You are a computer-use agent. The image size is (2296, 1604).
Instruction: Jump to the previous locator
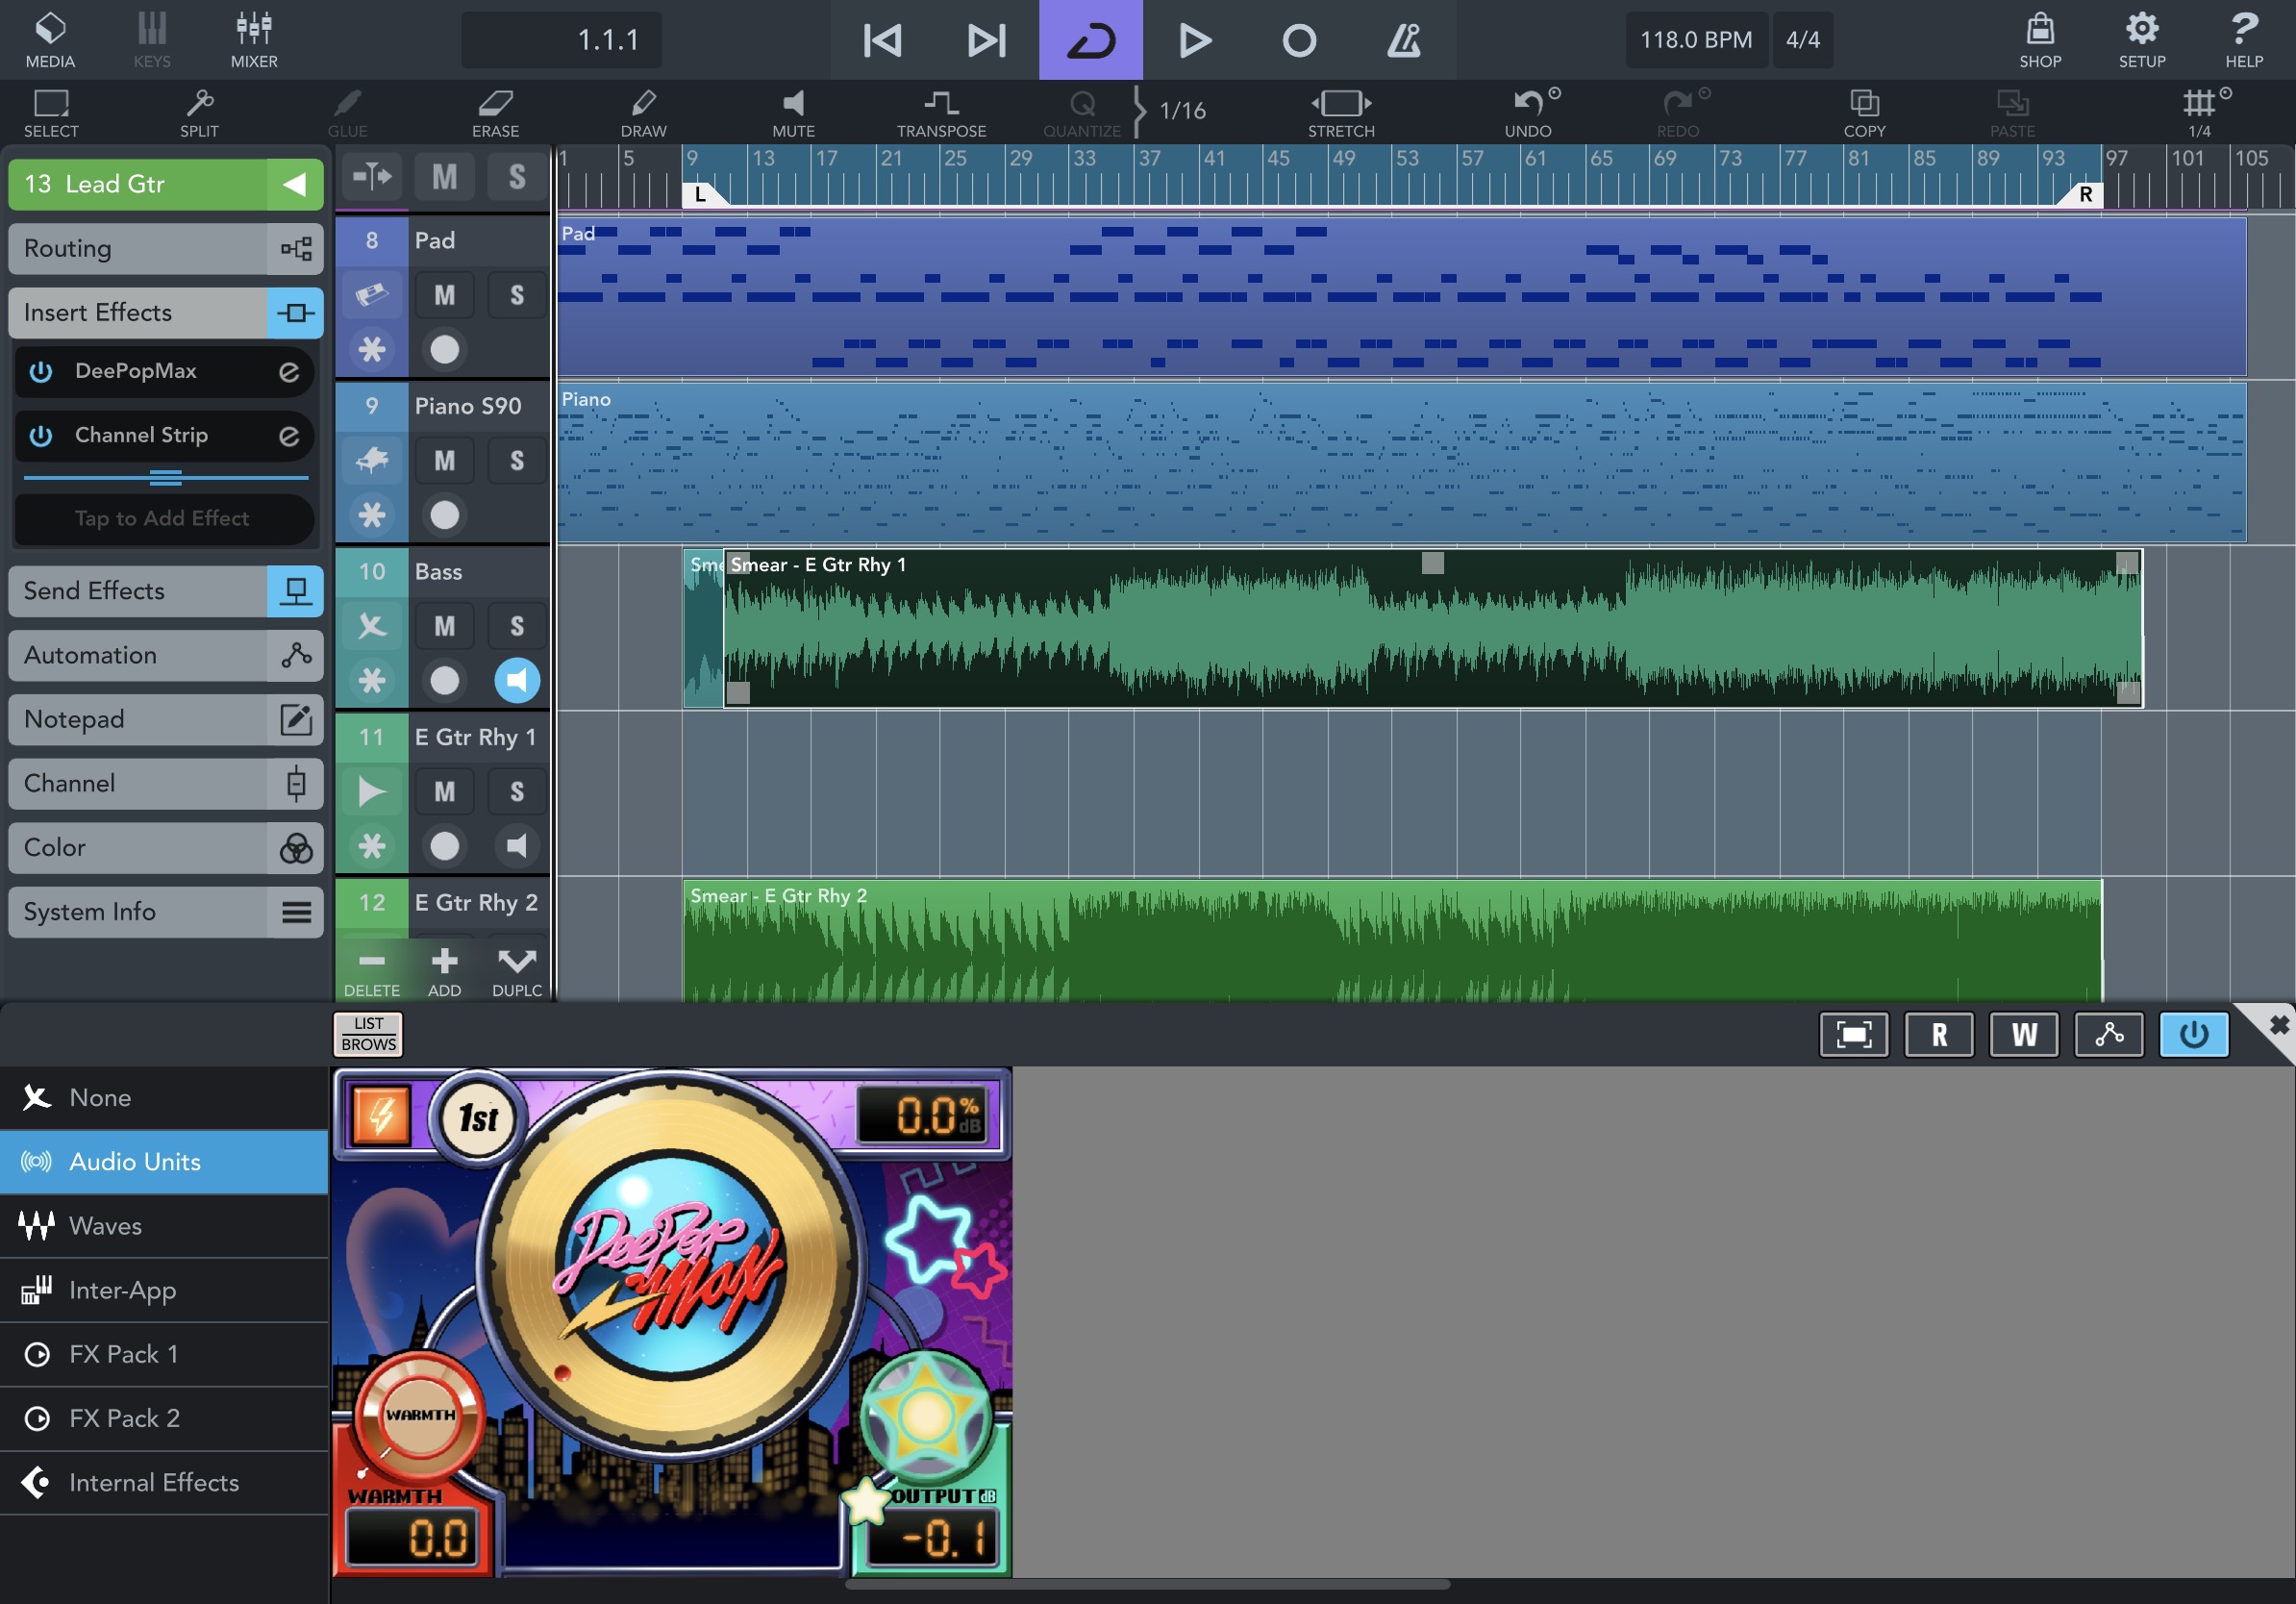point(882,40)
